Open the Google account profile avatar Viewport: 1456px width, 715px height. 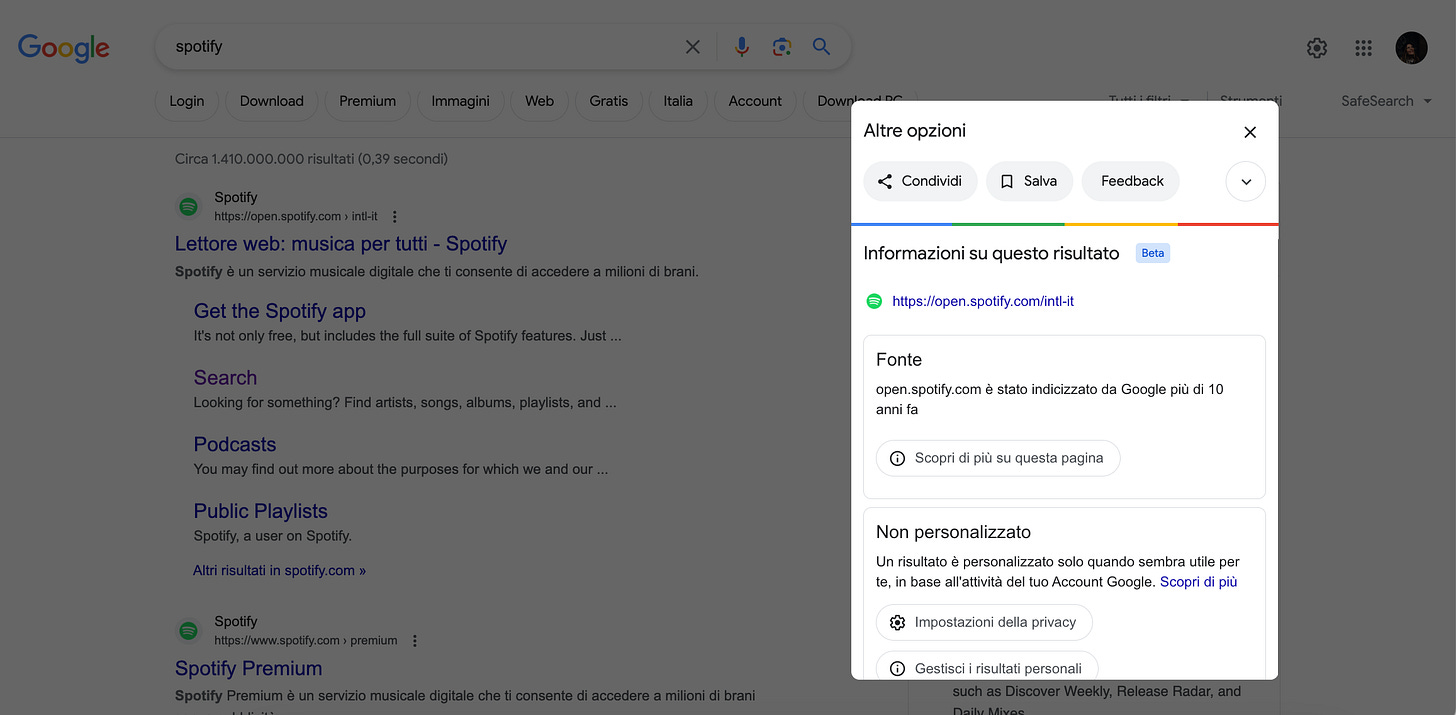(x=1412, y=48)
